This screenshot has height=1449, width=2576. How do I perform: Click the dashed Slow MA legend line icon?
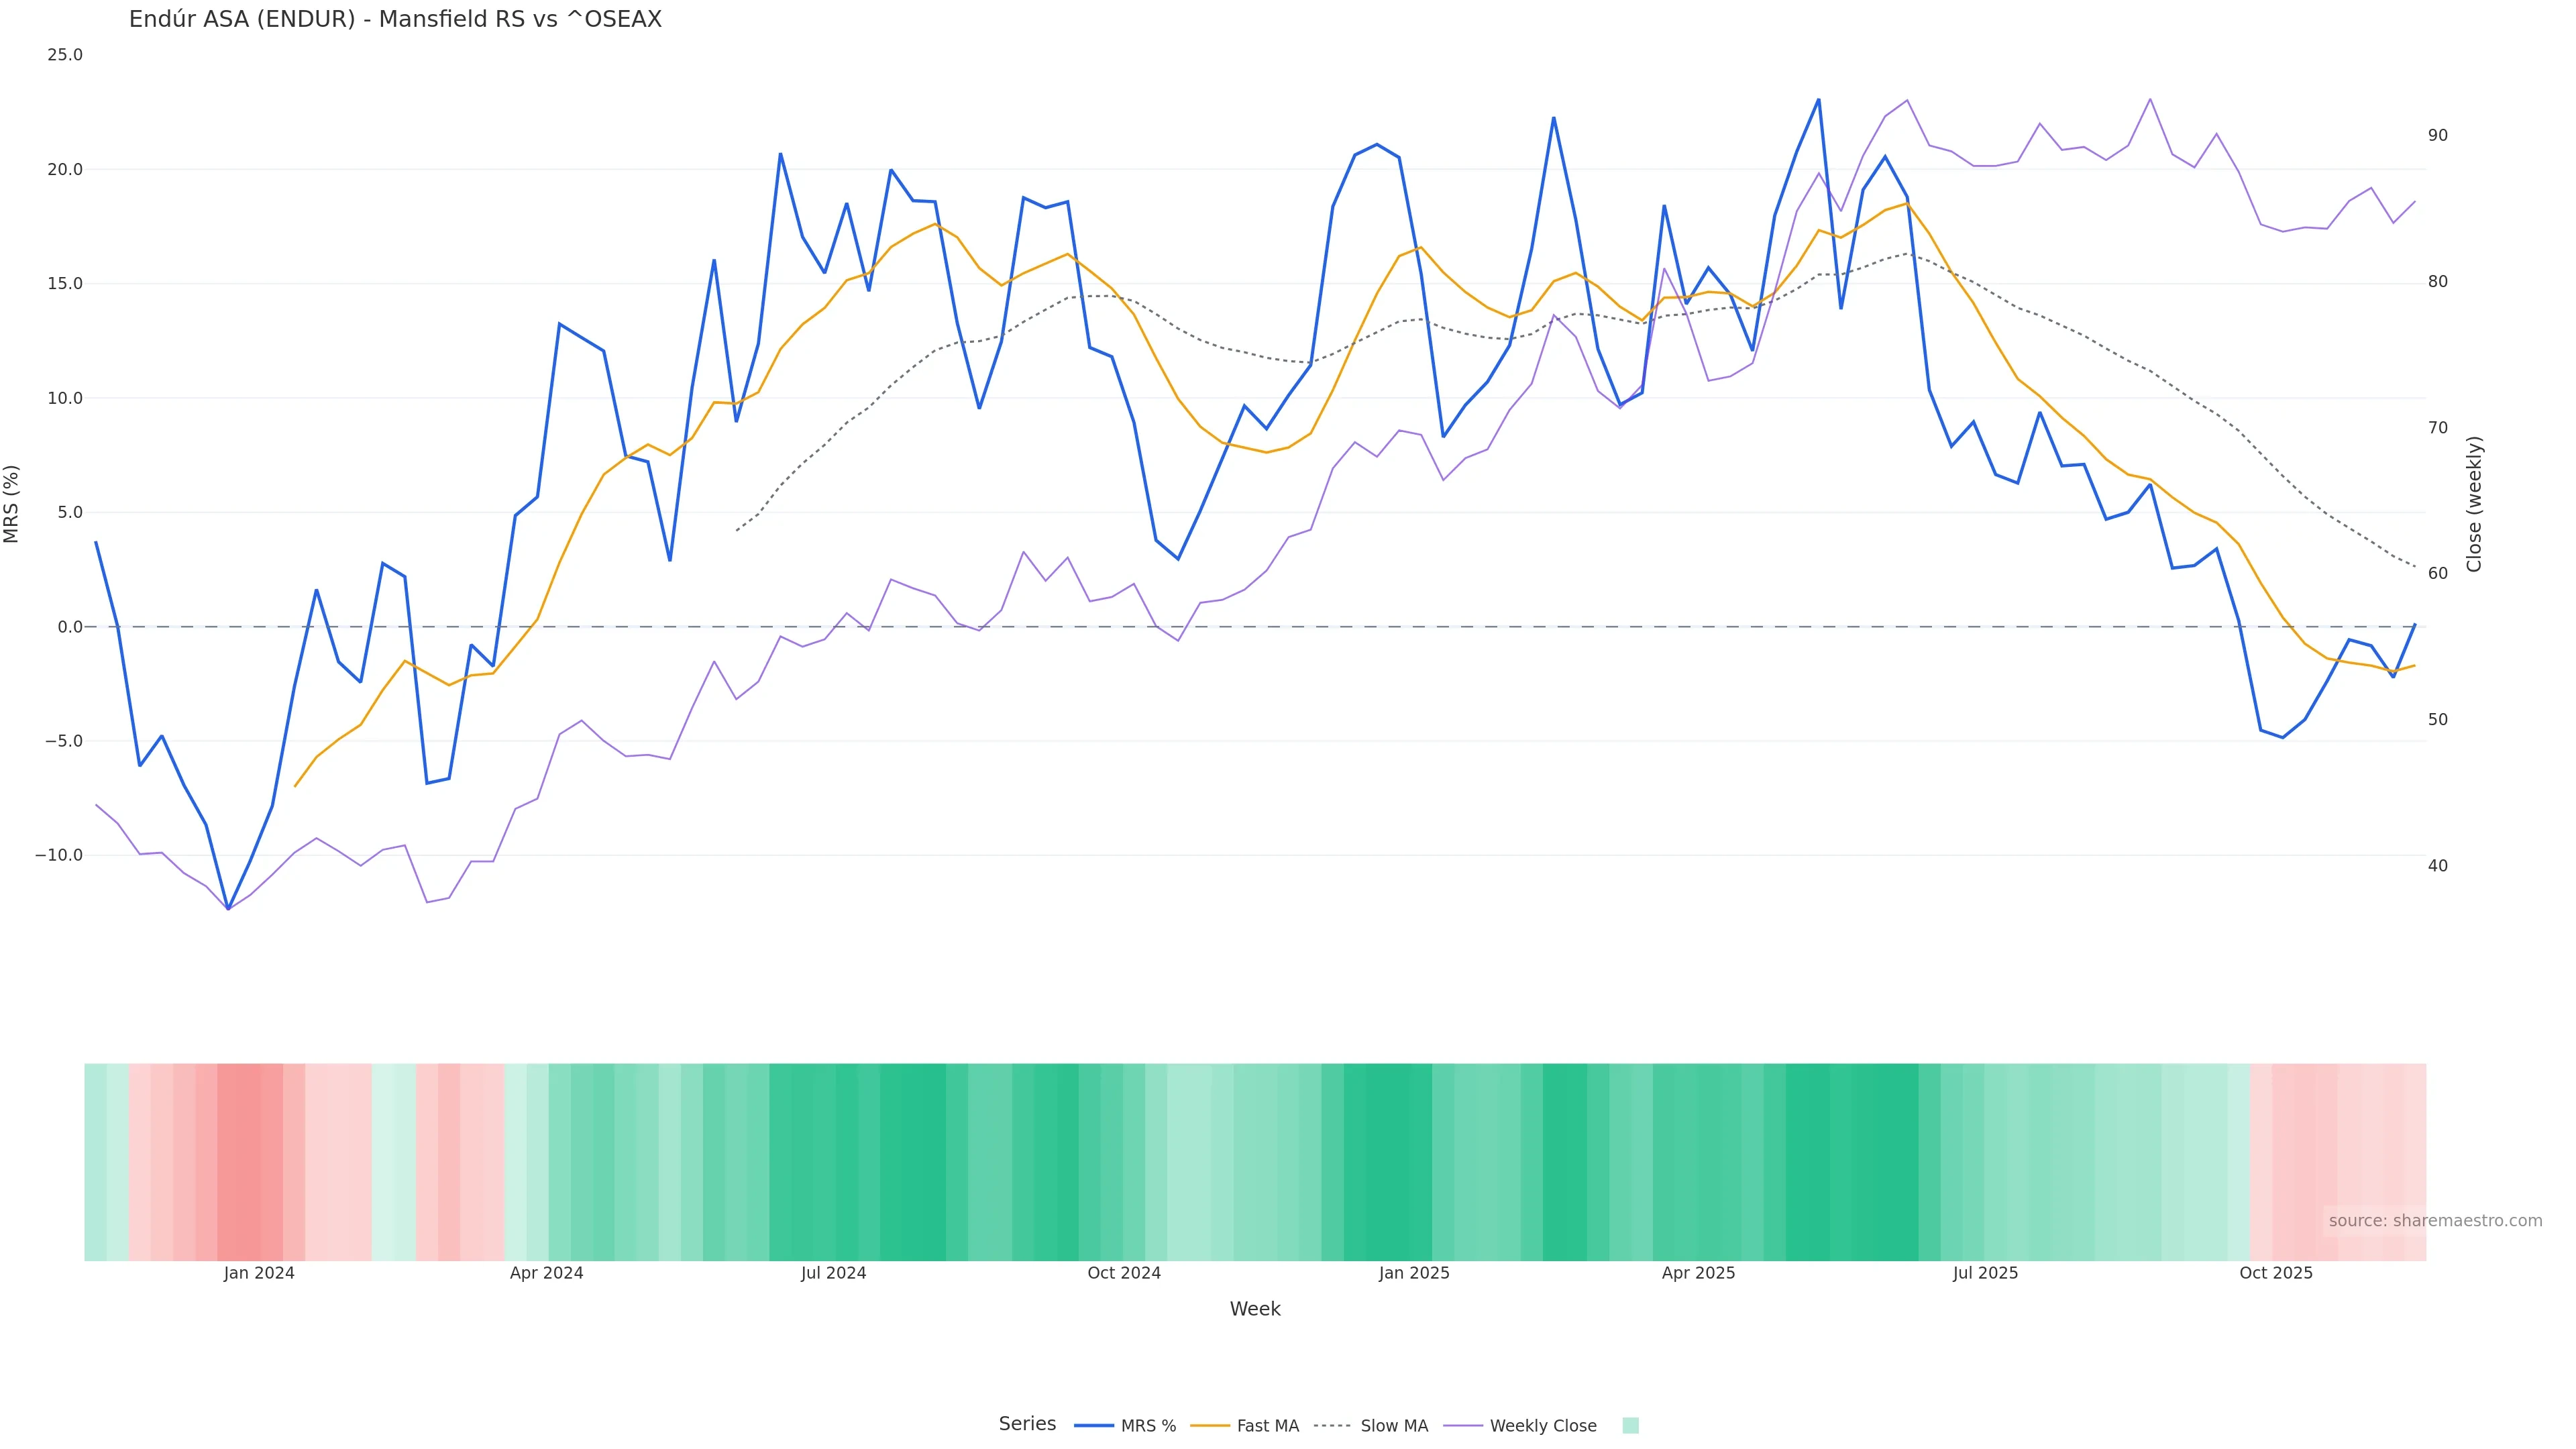point(1332,1426)
